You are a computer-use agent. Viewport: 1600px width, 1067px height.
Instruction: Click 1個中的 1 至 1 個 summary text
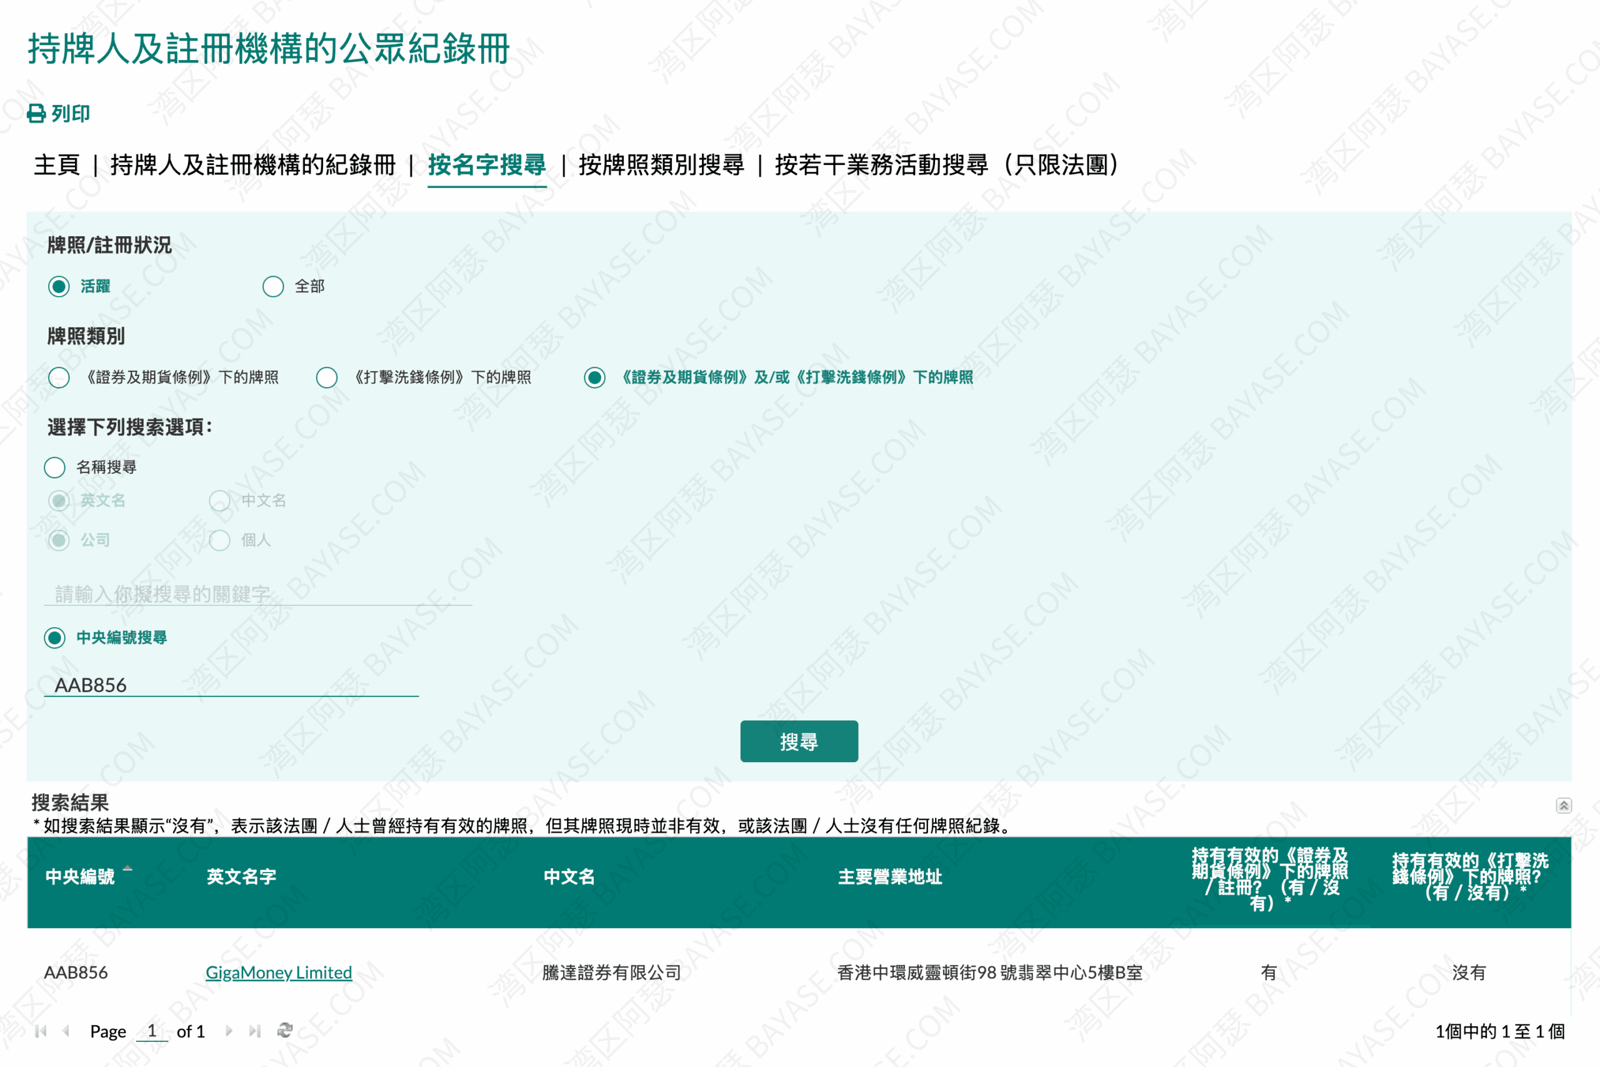point(1500,1031)
